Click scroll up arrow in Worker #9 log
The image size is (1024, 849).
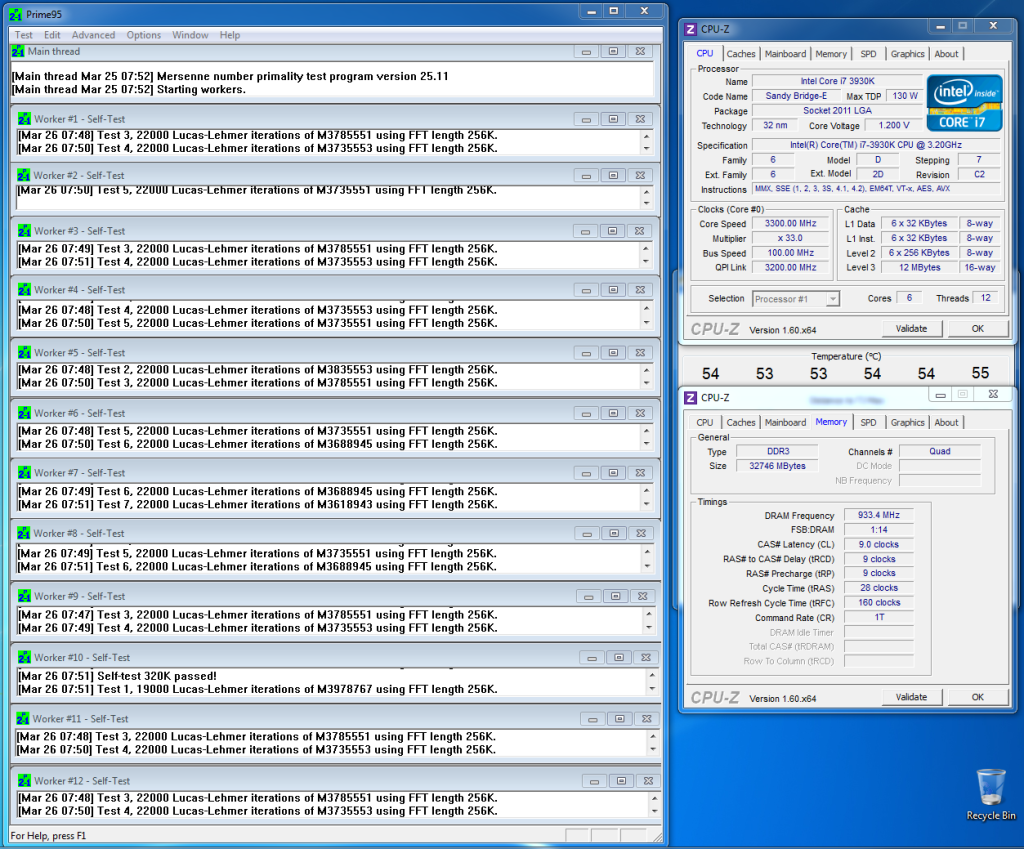[648, 614]
